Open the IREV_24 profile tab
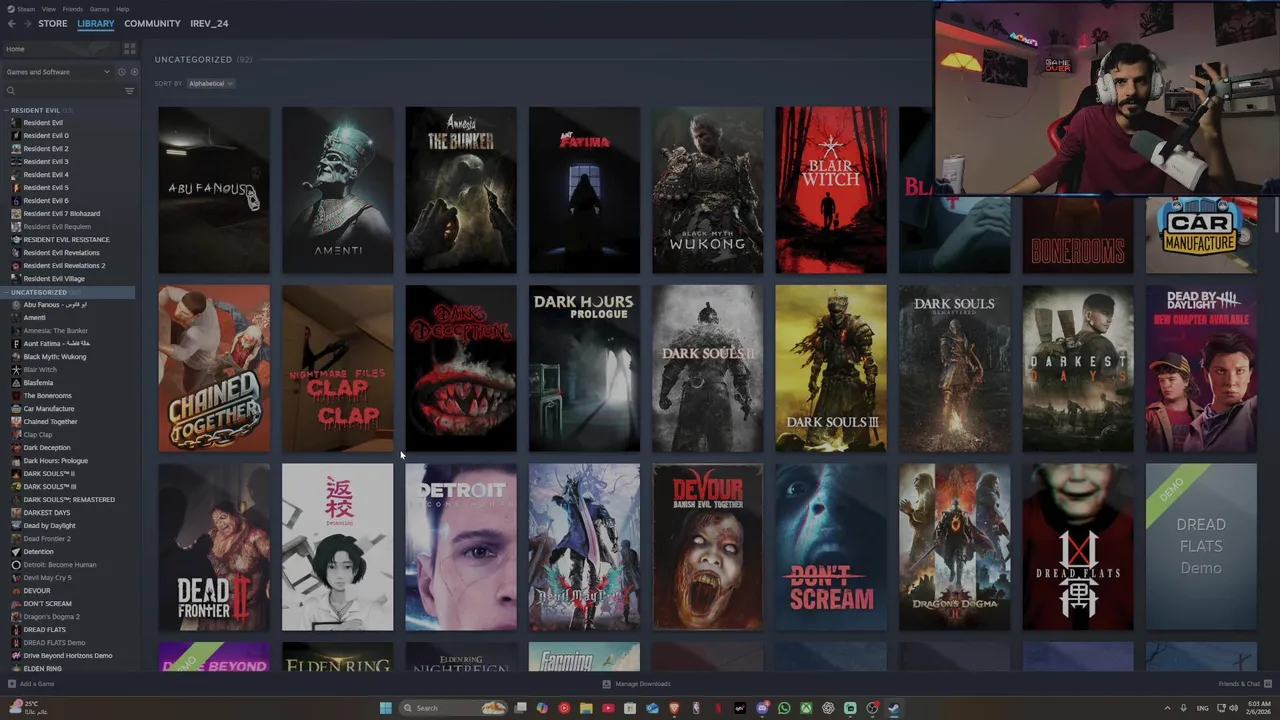The image size is (1280, 720). coord(209,23)
